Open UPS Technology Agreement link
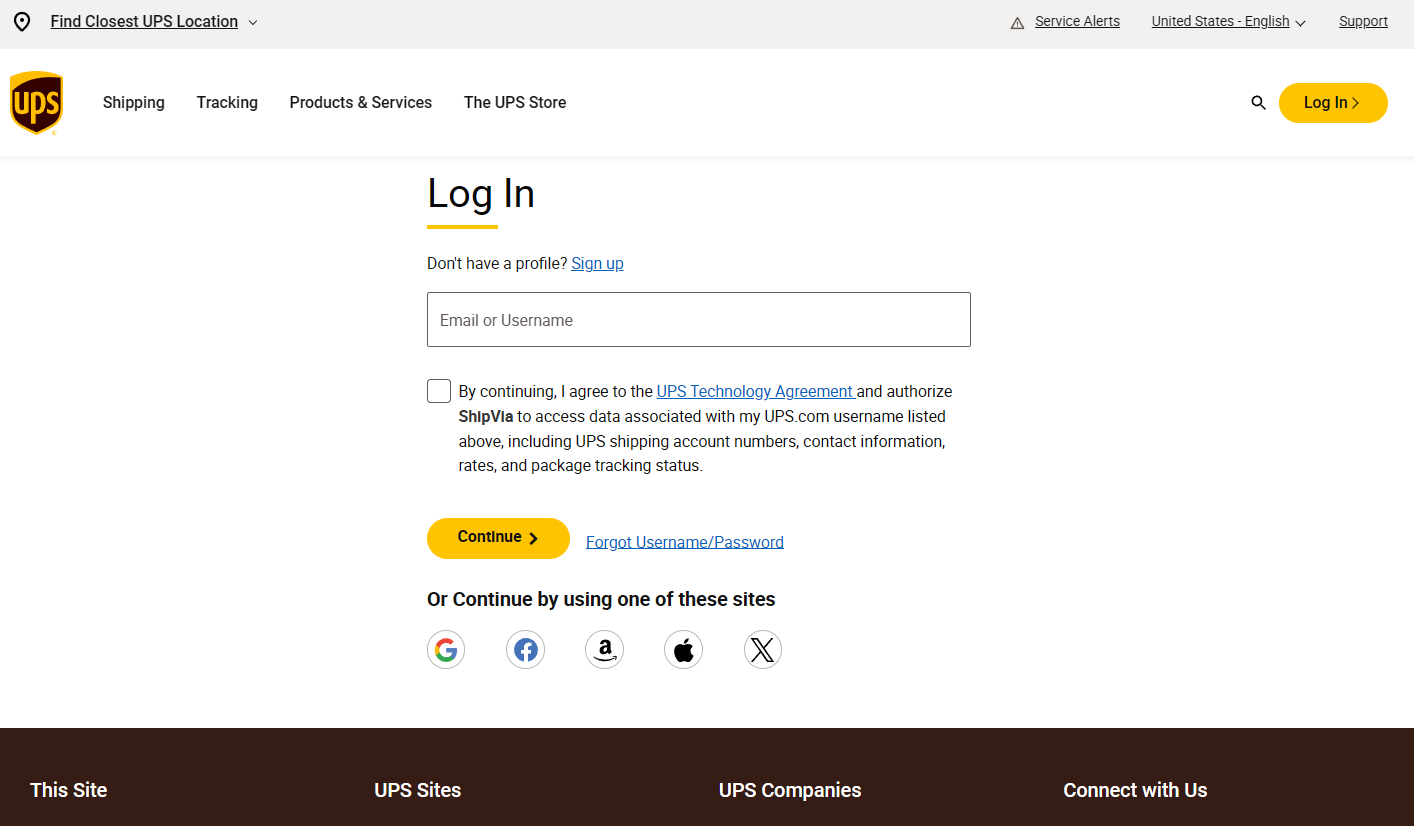 click(x=755, y=391)
